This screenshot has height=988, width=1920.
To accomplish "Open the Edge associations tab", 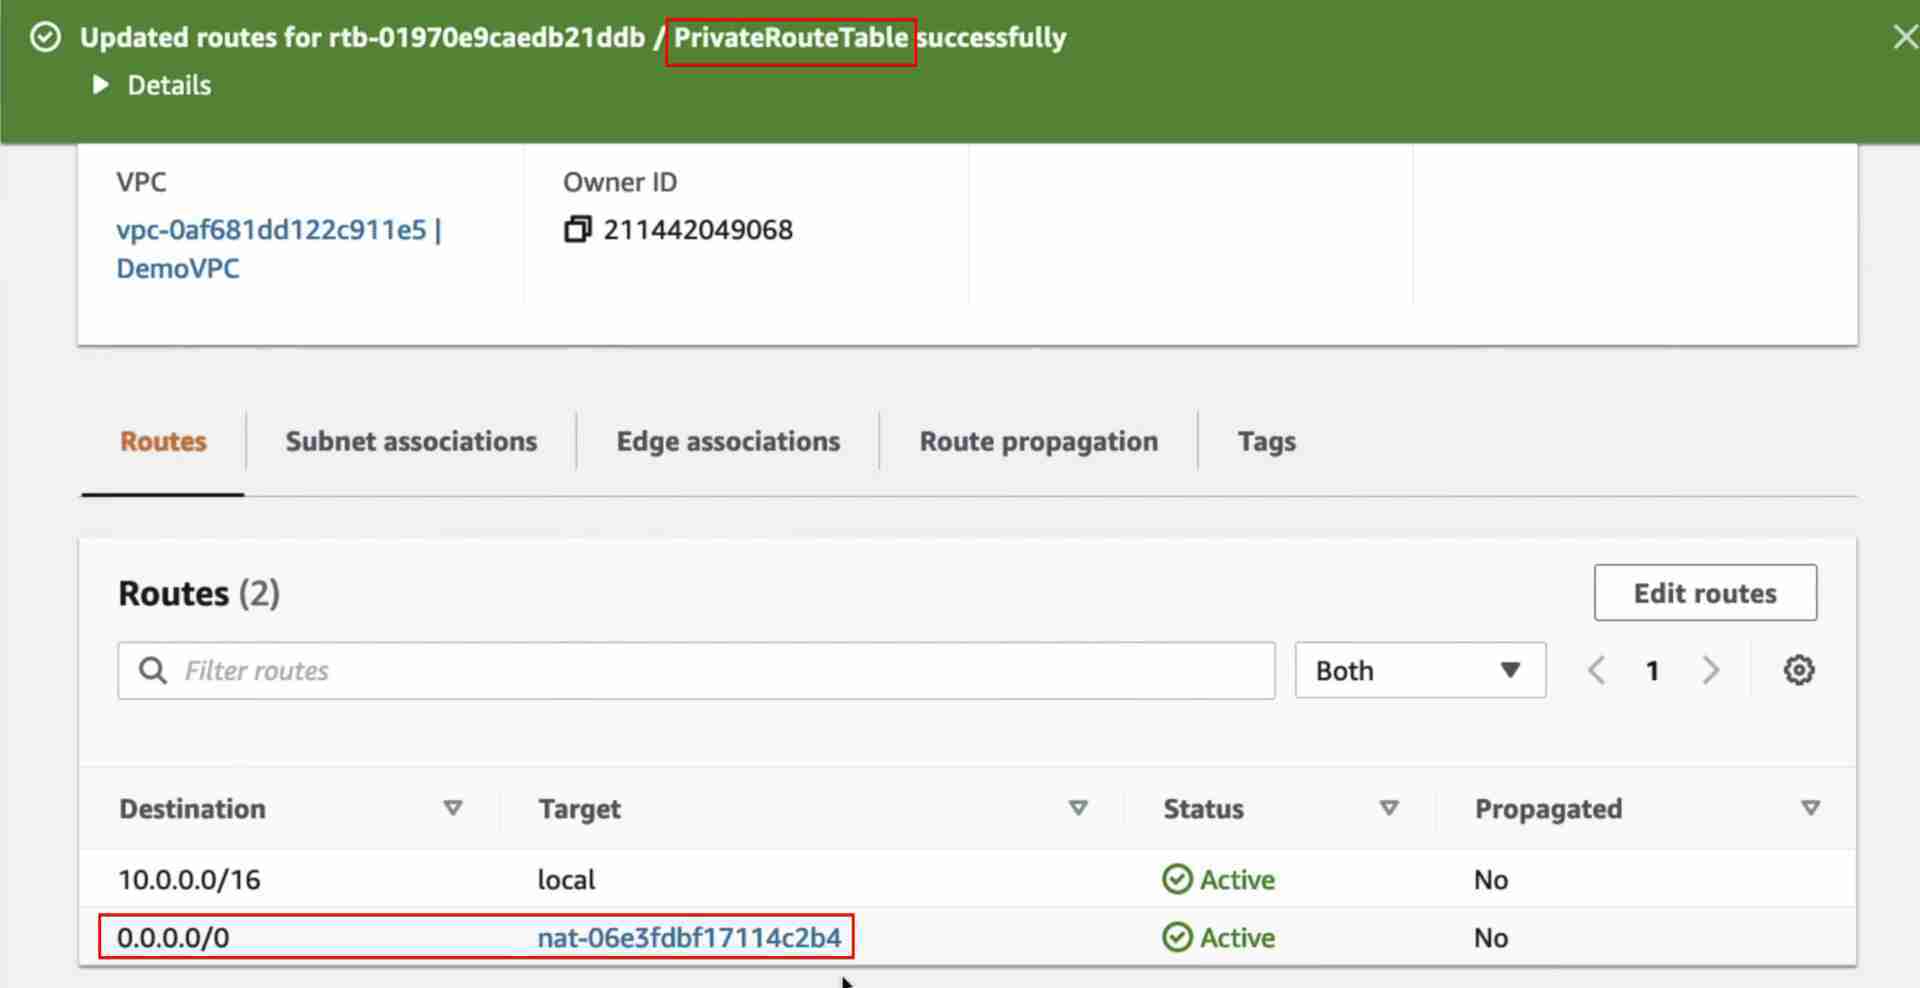I will point(728,441).
